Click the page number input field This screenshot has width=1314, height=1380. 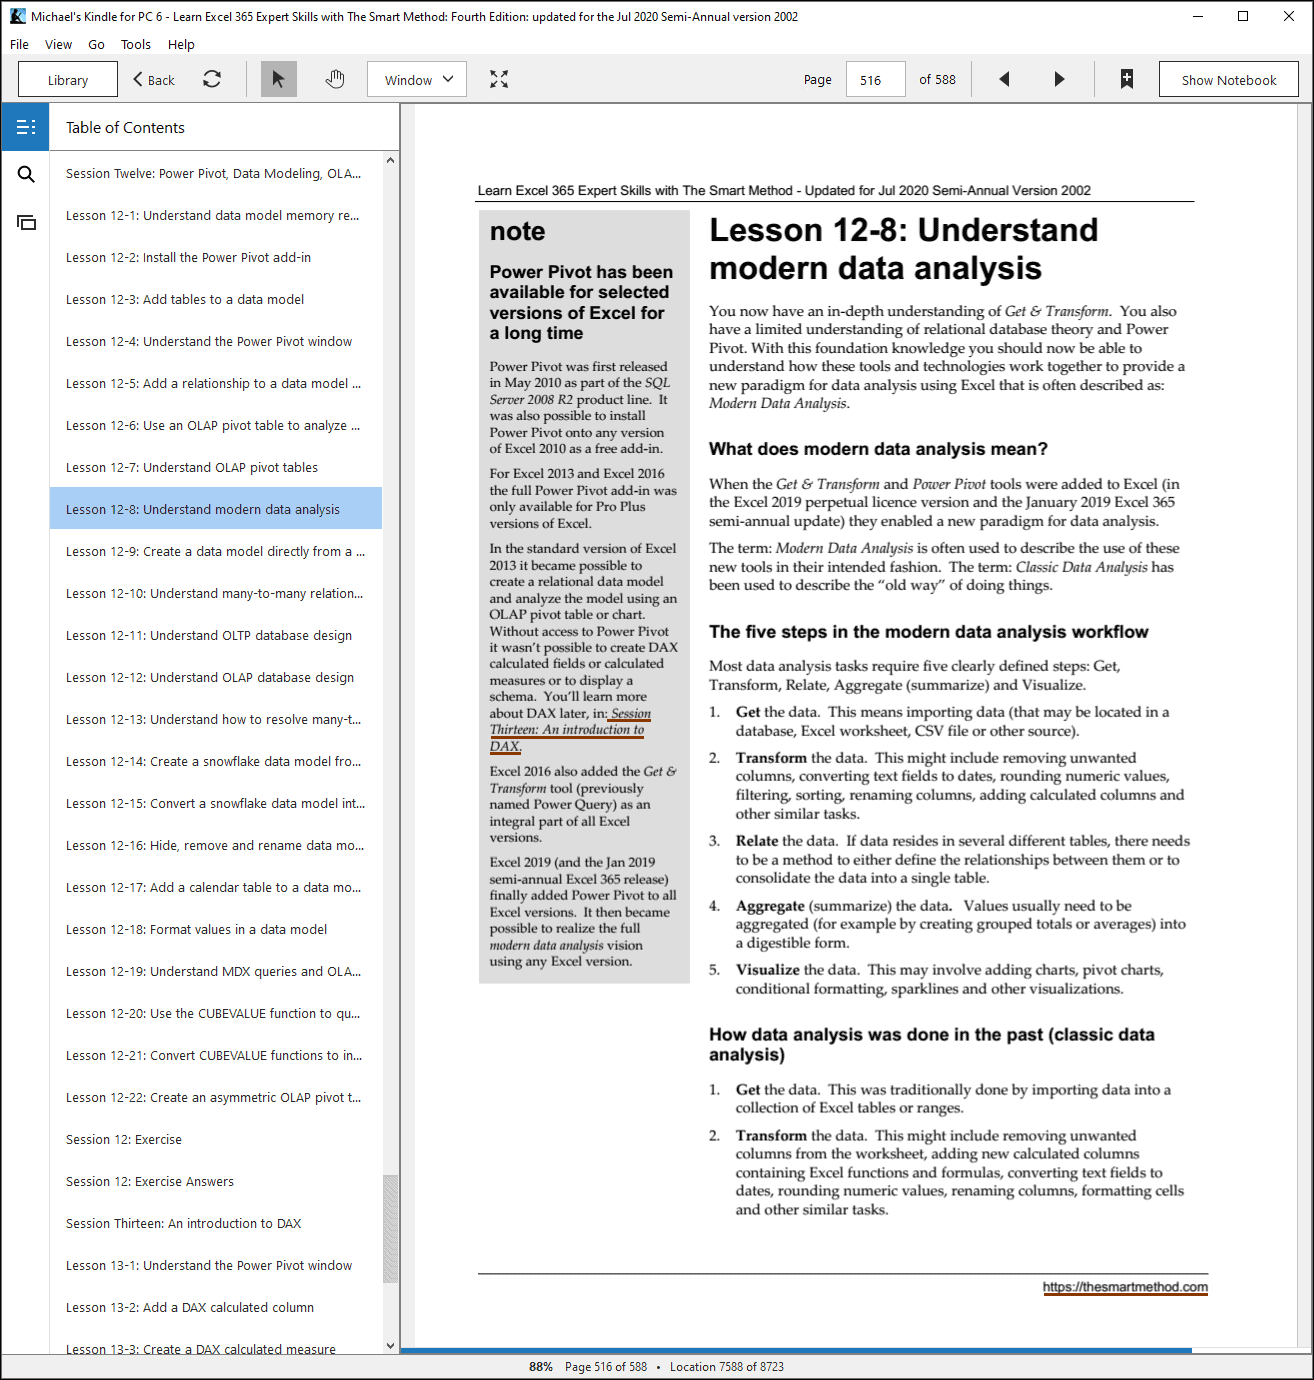tap(876, 79)
